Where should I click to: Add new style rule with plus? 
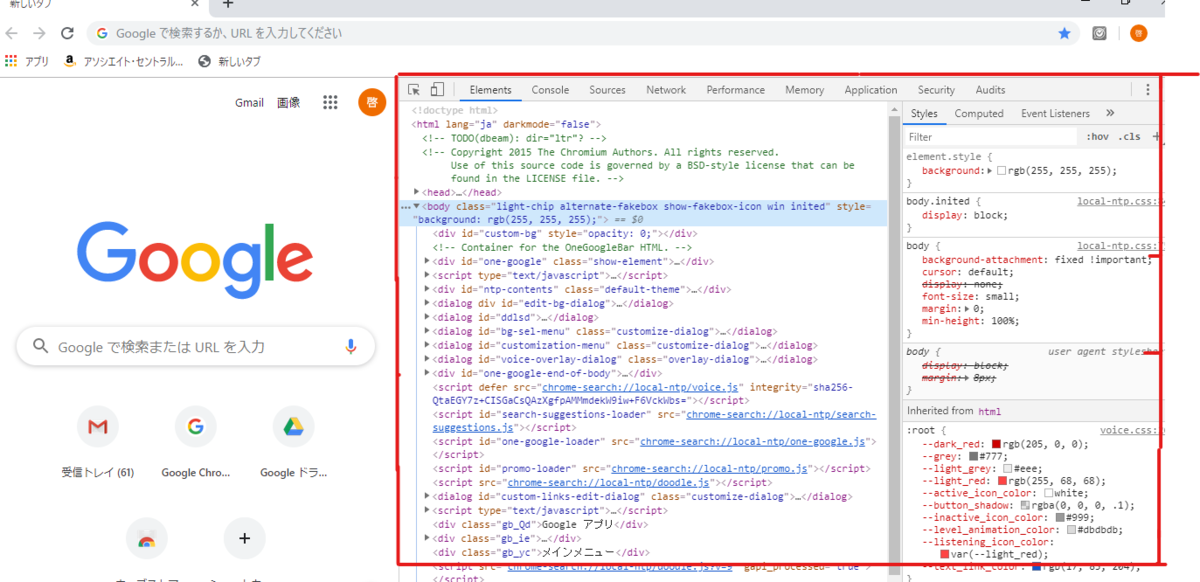pyautogui.click(x=1156, y=136)
